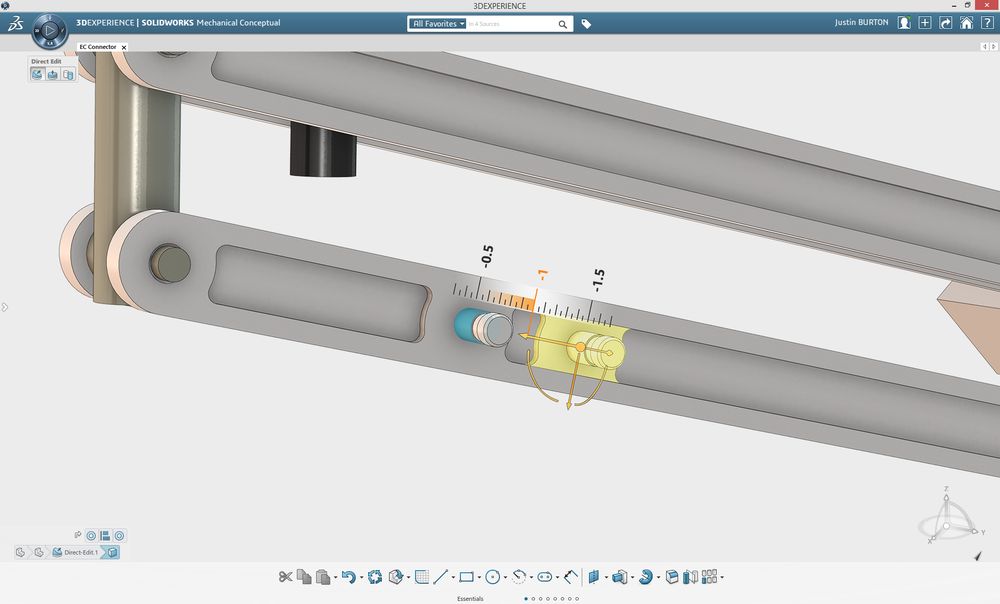This screenshot has height=604, width=1000.
Task: Click the plus Add button in header
Action: [x=925, y=23]
